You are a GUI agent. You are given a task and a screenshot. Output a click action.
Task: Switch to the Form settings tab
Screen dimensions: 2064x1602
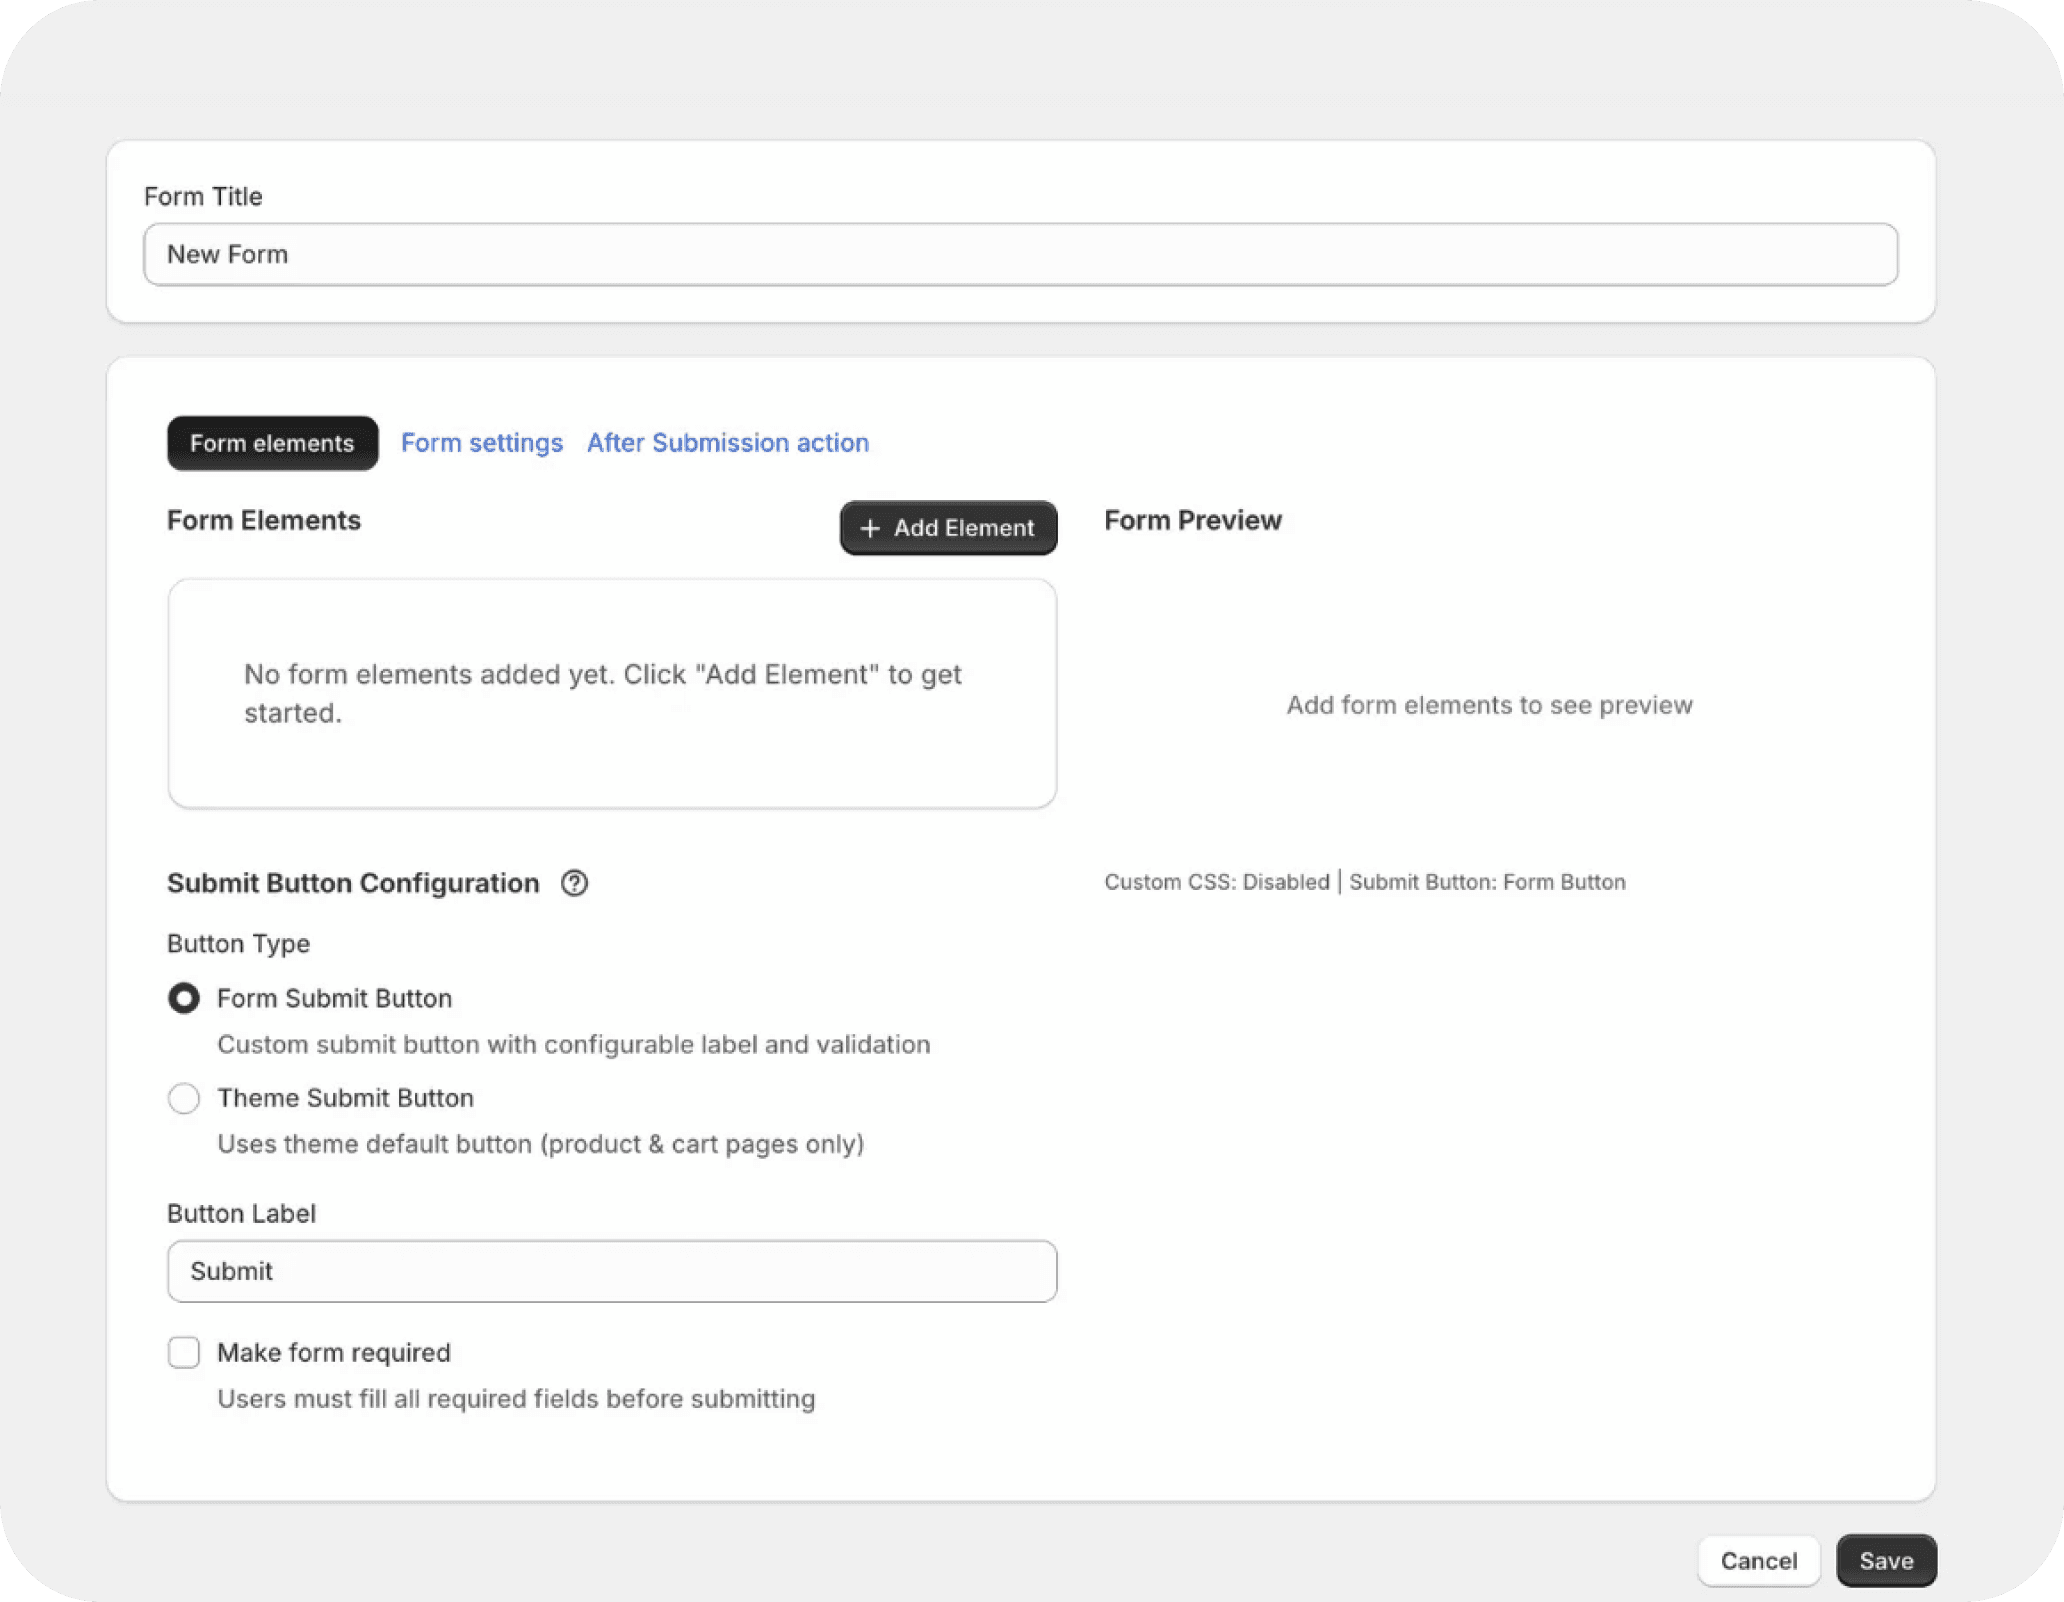point(481,443)
